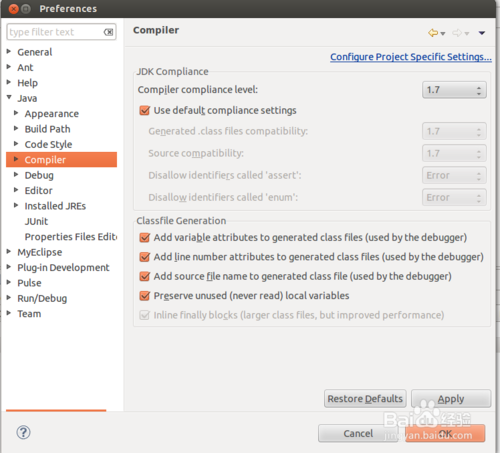
Task: Open Generated .class files compatibility dropdown
Action: click(x=454, y=131)
